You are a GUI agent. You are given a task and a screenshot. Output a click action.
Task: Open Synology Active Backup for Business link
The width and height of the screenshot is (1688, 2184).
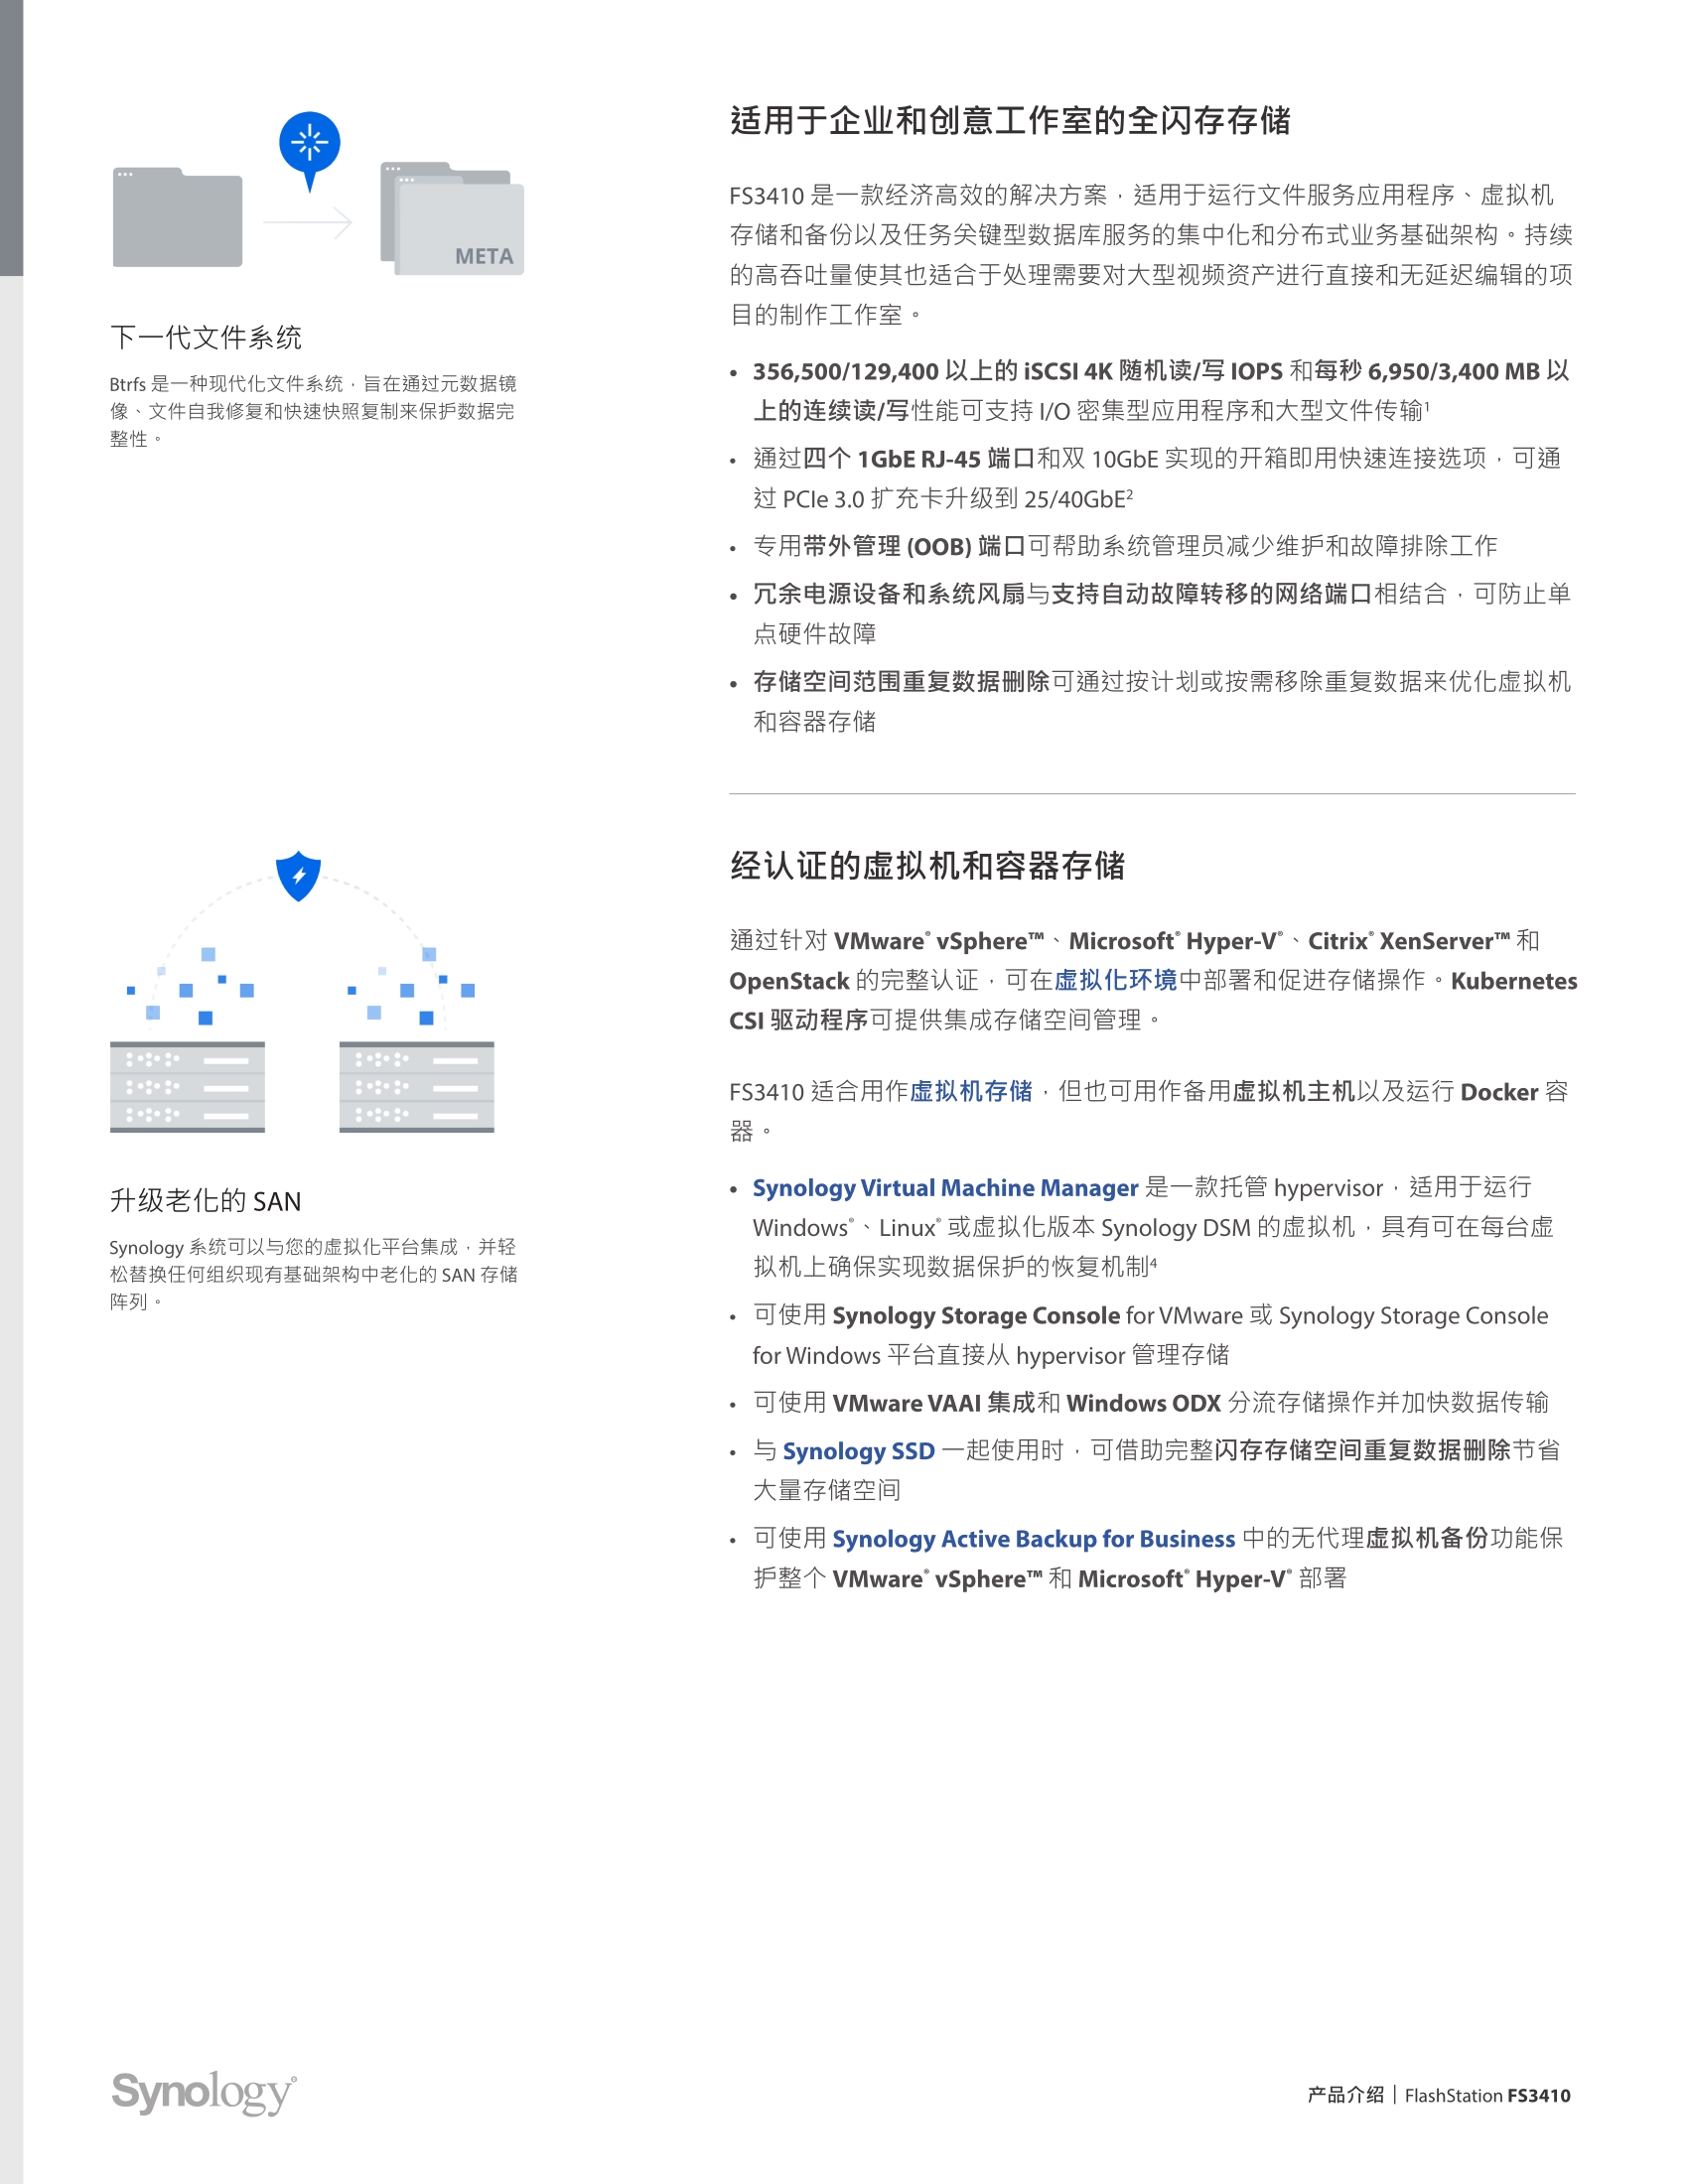(1034, 1539)
